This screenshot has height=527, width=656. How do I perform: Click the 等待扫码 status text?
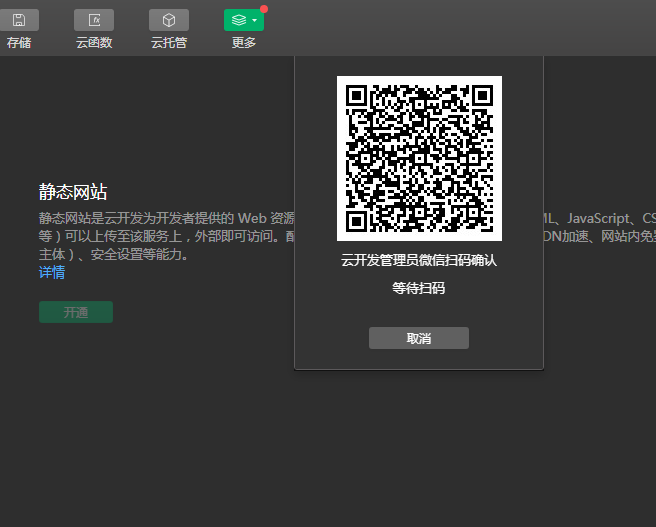point(419,288)
